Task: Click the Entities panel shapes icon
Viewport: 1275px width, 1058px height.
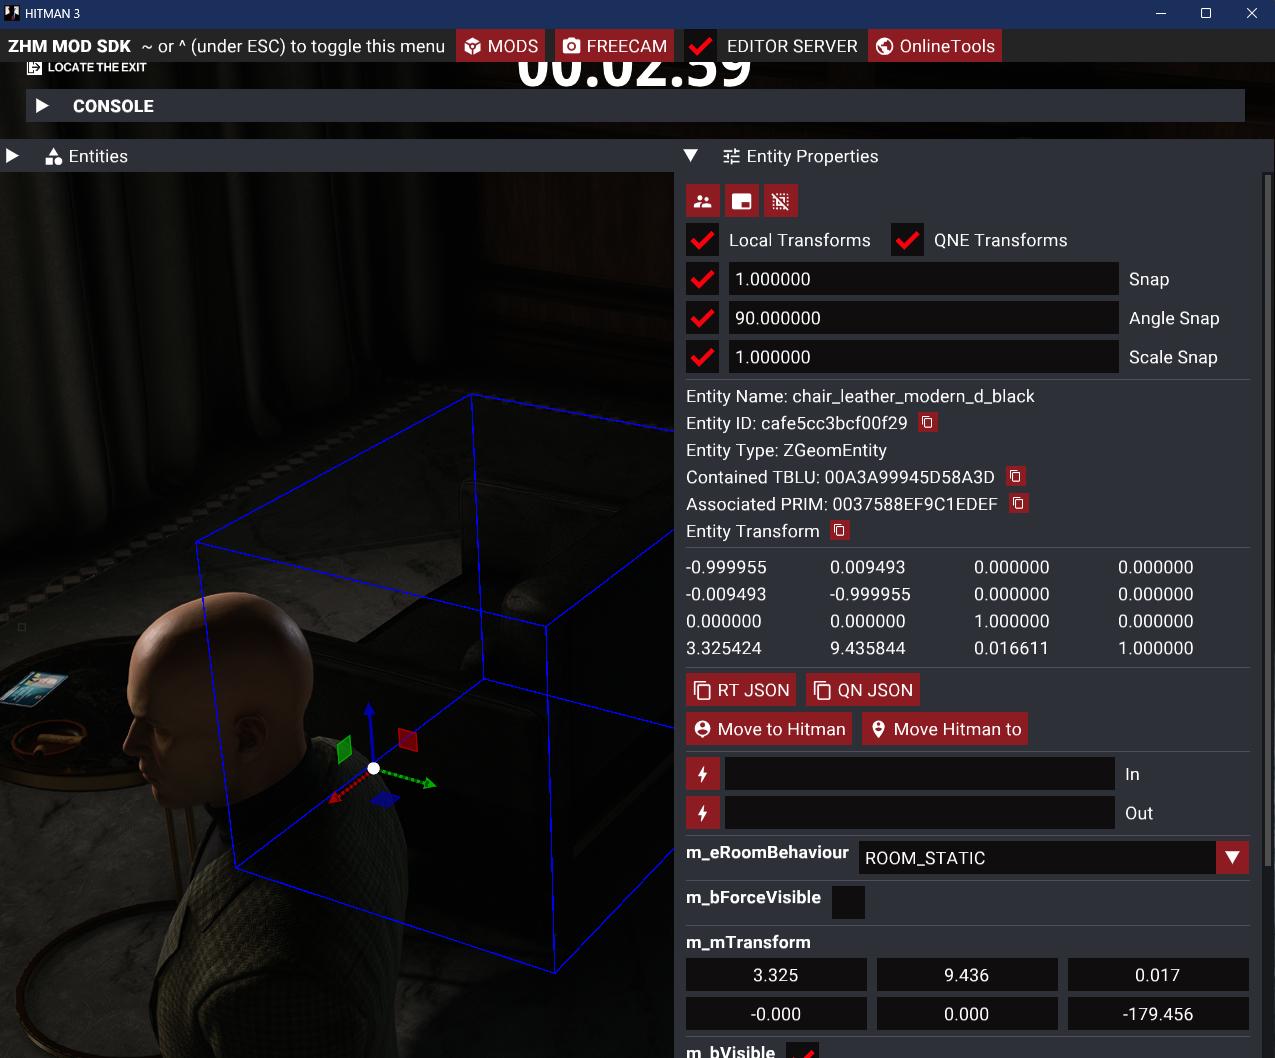Action: (54, 156)
